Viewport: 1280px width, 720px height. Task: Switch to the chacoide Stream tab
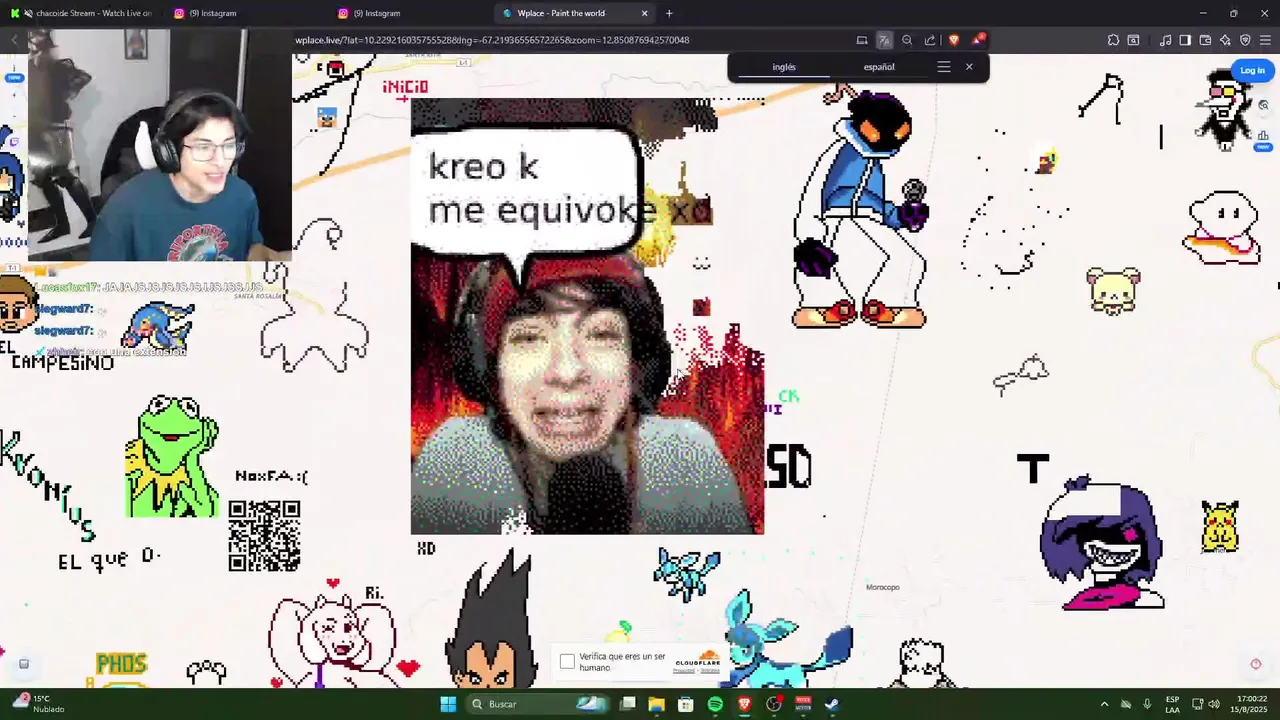[x=80, y=13]
